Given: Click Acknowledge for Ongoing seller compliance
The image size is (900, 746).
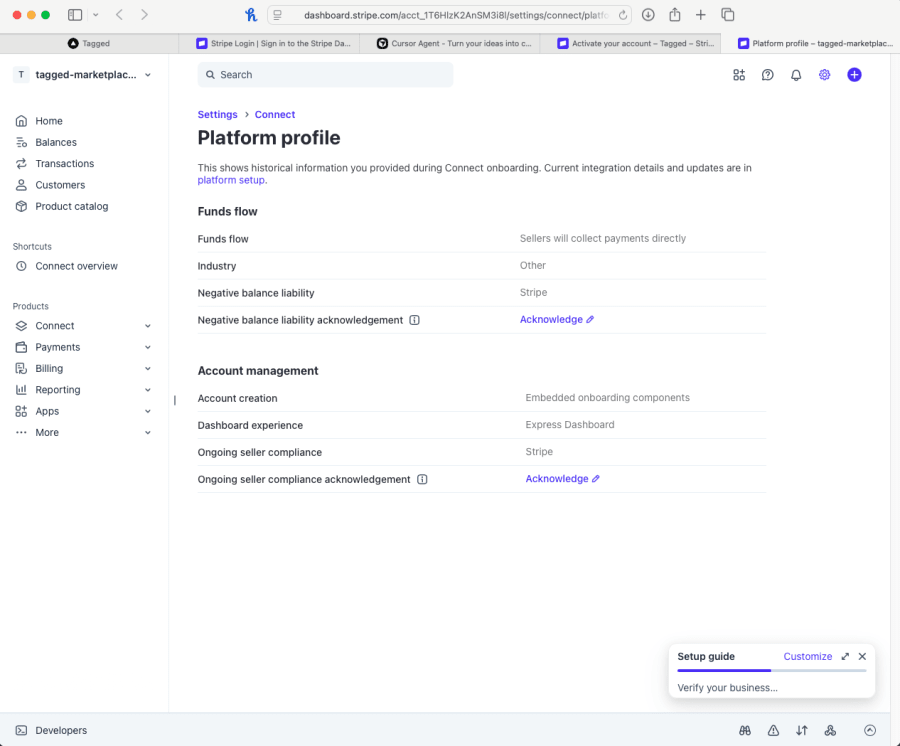Looking at the screenshot, I should [562, 479].
